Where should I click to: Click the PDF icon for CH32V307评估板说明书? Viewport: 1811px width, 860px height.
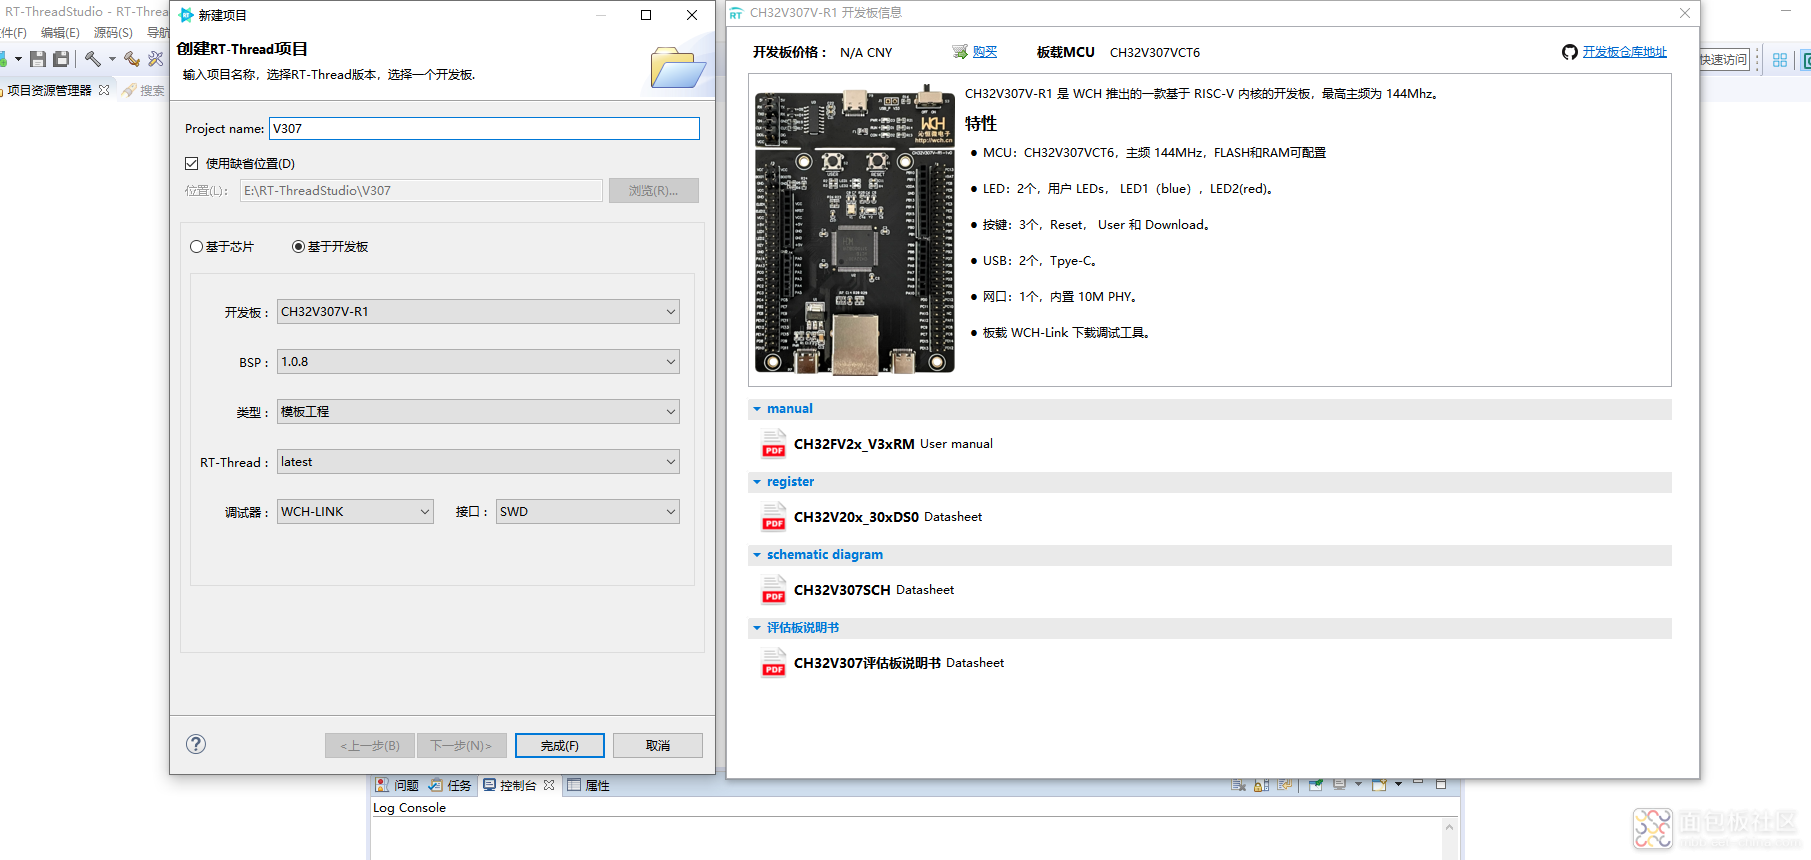773,662
